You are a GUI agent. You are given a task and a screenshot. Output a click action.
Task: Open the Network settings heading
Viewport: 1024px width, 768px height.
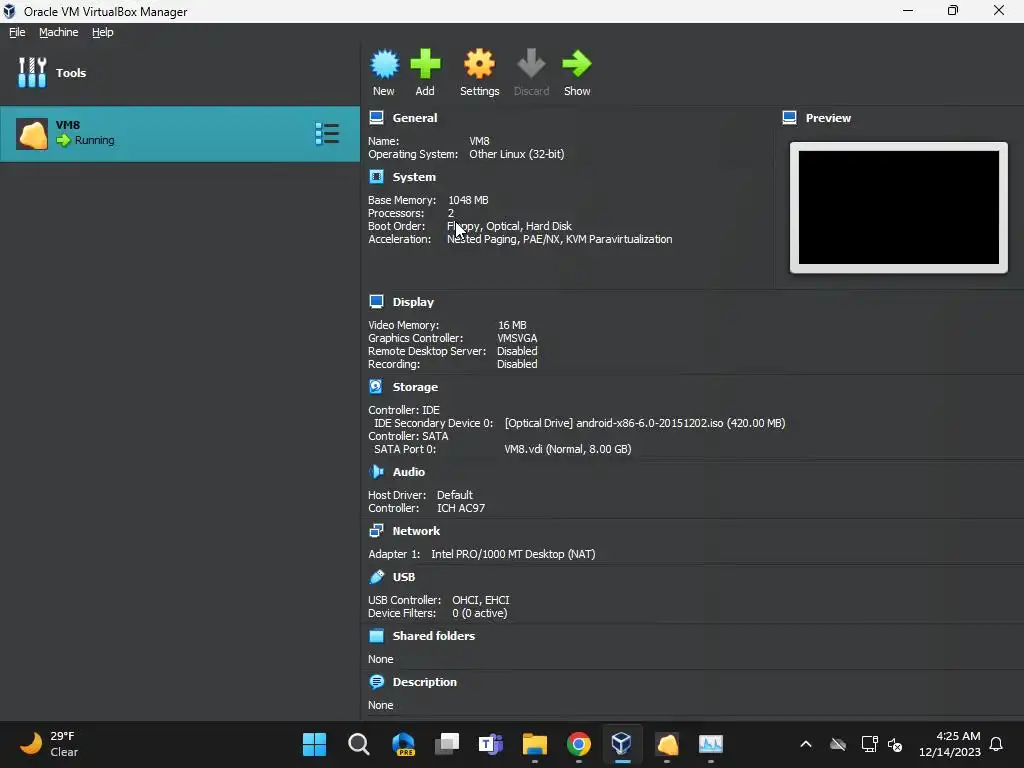(416, 531)
